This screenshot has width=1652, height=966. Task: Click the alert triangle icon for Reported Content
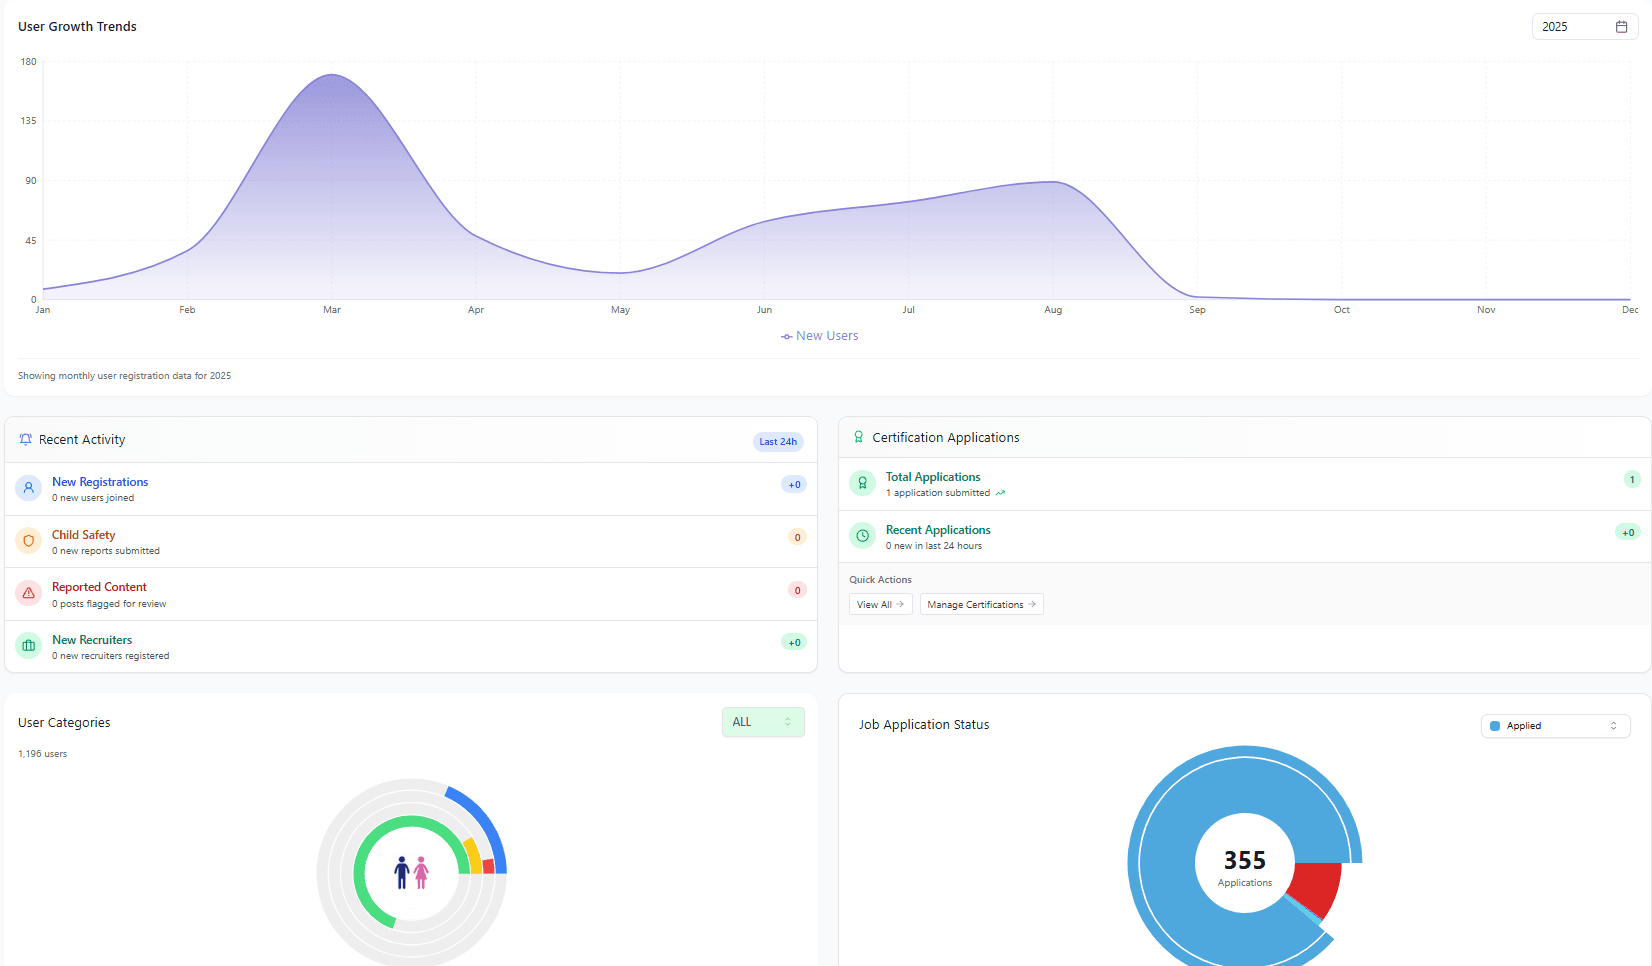[28, 593]
